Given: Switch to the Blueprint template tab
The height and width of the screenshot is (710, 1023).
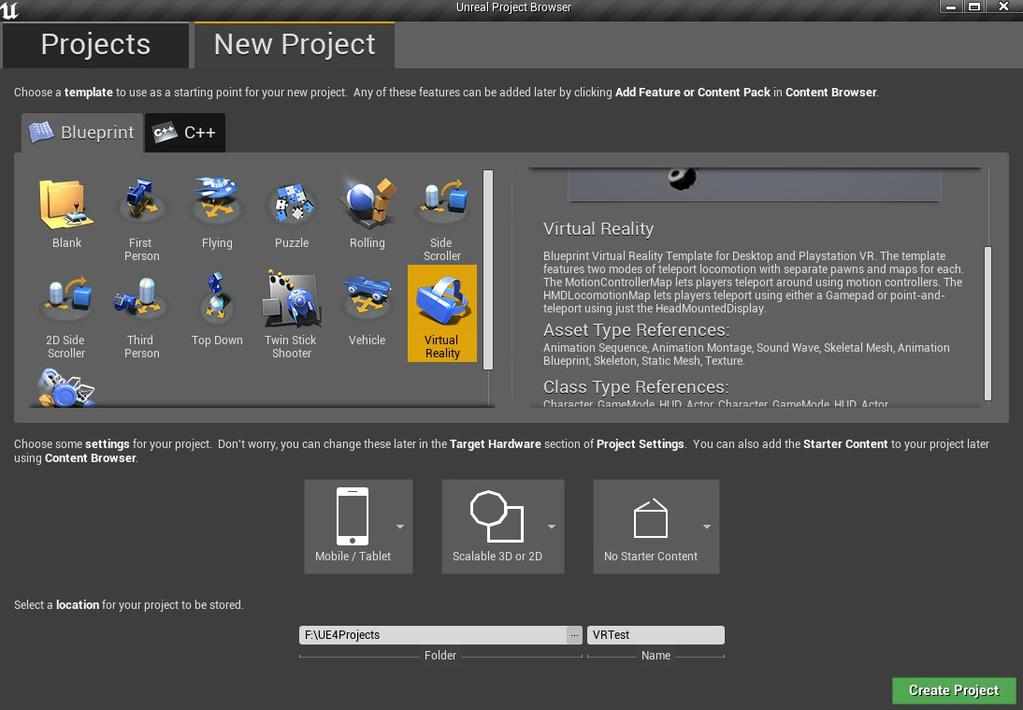Looking at the screenshot, I should click(82, 132).
